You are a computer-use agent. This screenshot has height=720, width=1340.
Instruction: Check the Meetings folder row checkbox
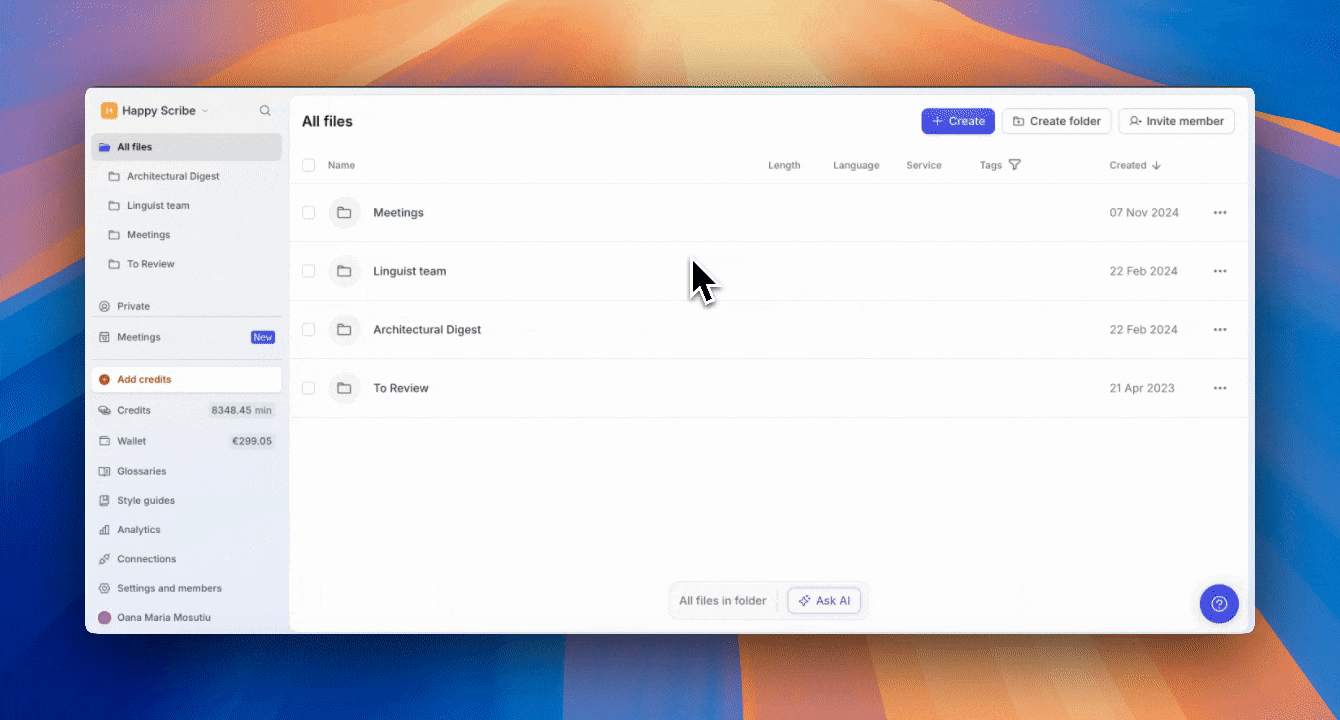point(308,213)
